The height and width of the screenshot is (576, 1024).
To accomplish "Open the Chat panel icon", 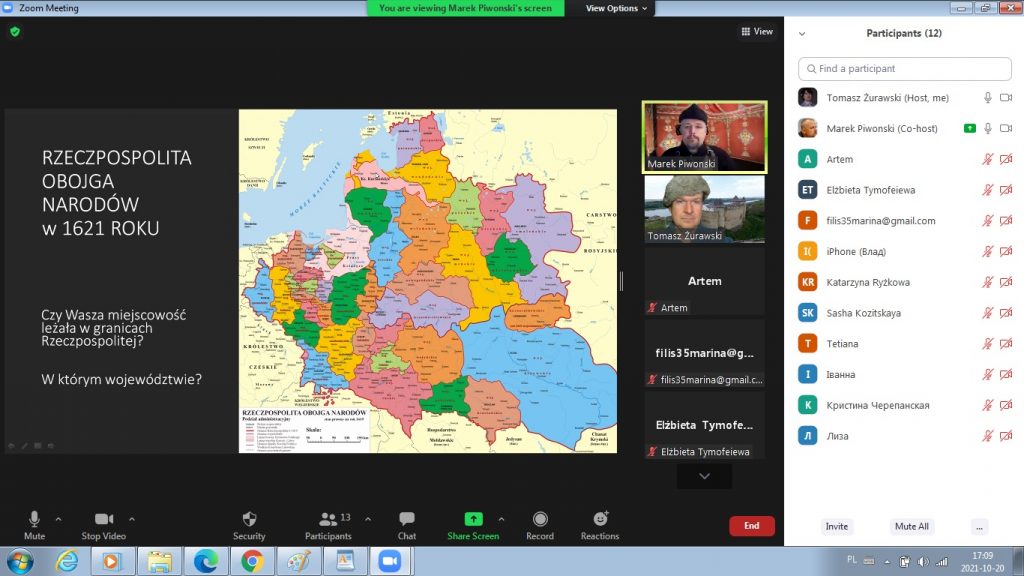I will pyautogui.click(x=407, y=519).
